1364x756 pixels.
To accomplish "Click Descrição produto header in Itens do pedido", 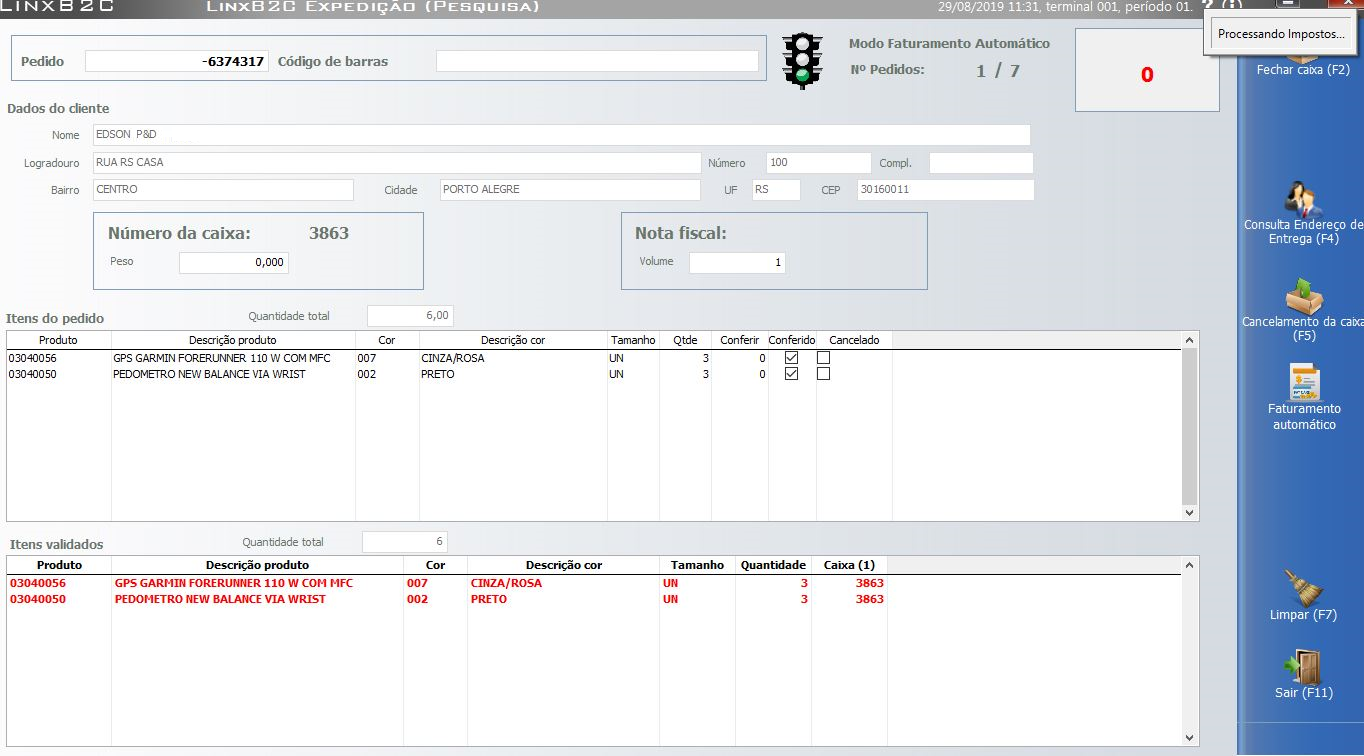I will tap(233, 340).
